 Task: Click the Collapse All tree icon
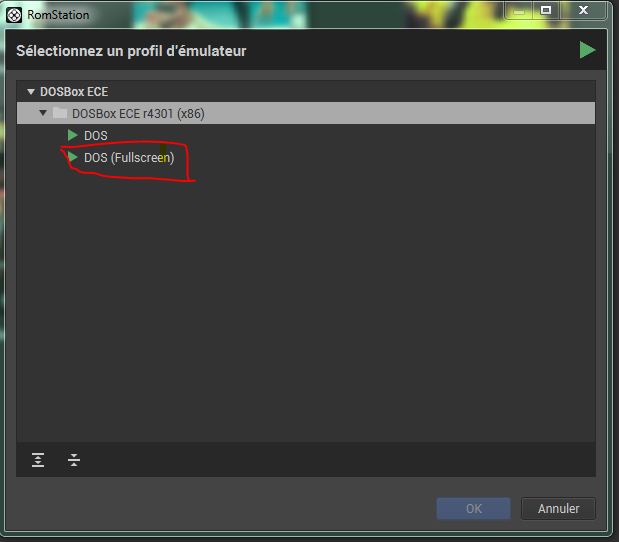pyautogui.click(x=74, y=460)
